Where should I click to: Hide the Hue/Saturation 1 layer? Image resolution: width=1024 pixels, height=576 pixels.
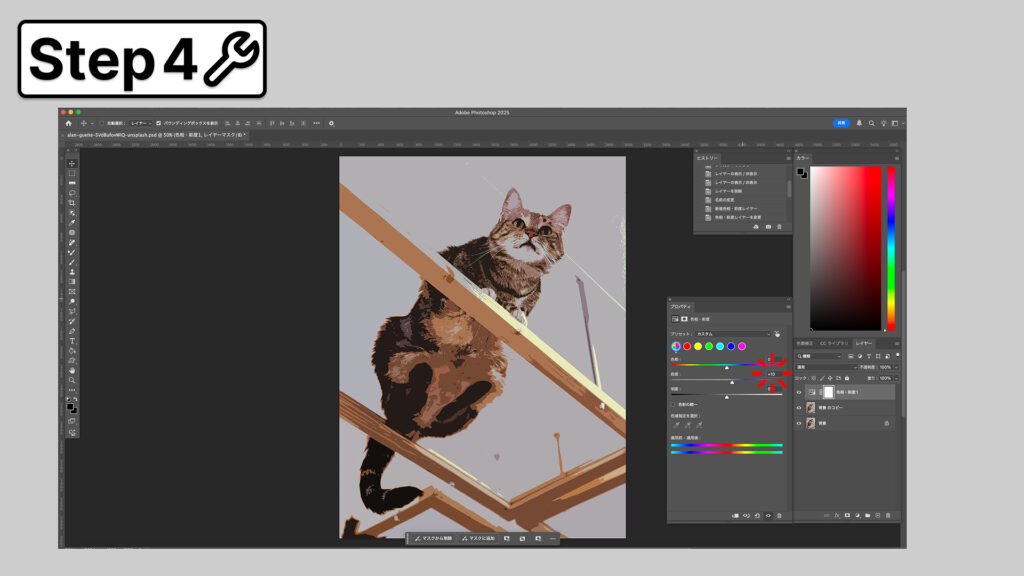[799, 392]
